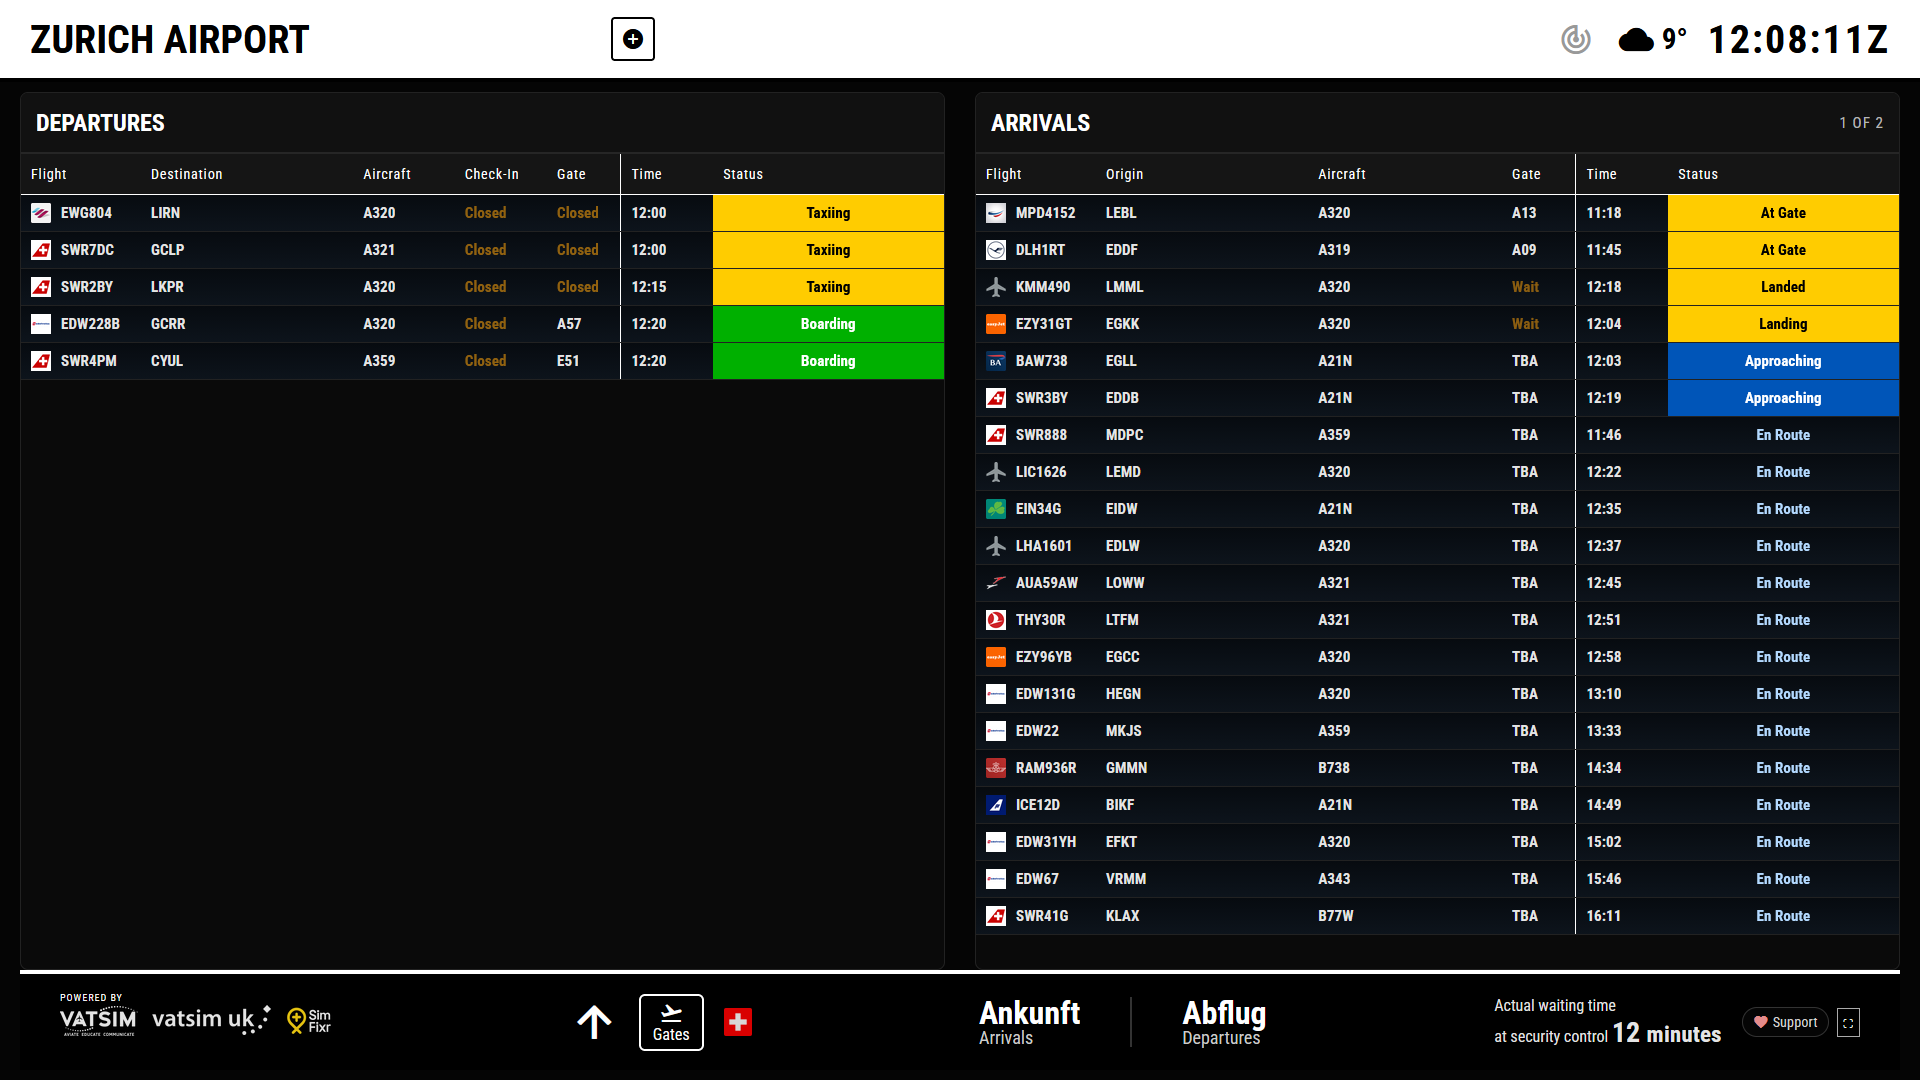Click the easyJet logo beside EZY31GT

click(x=996, y=324)
